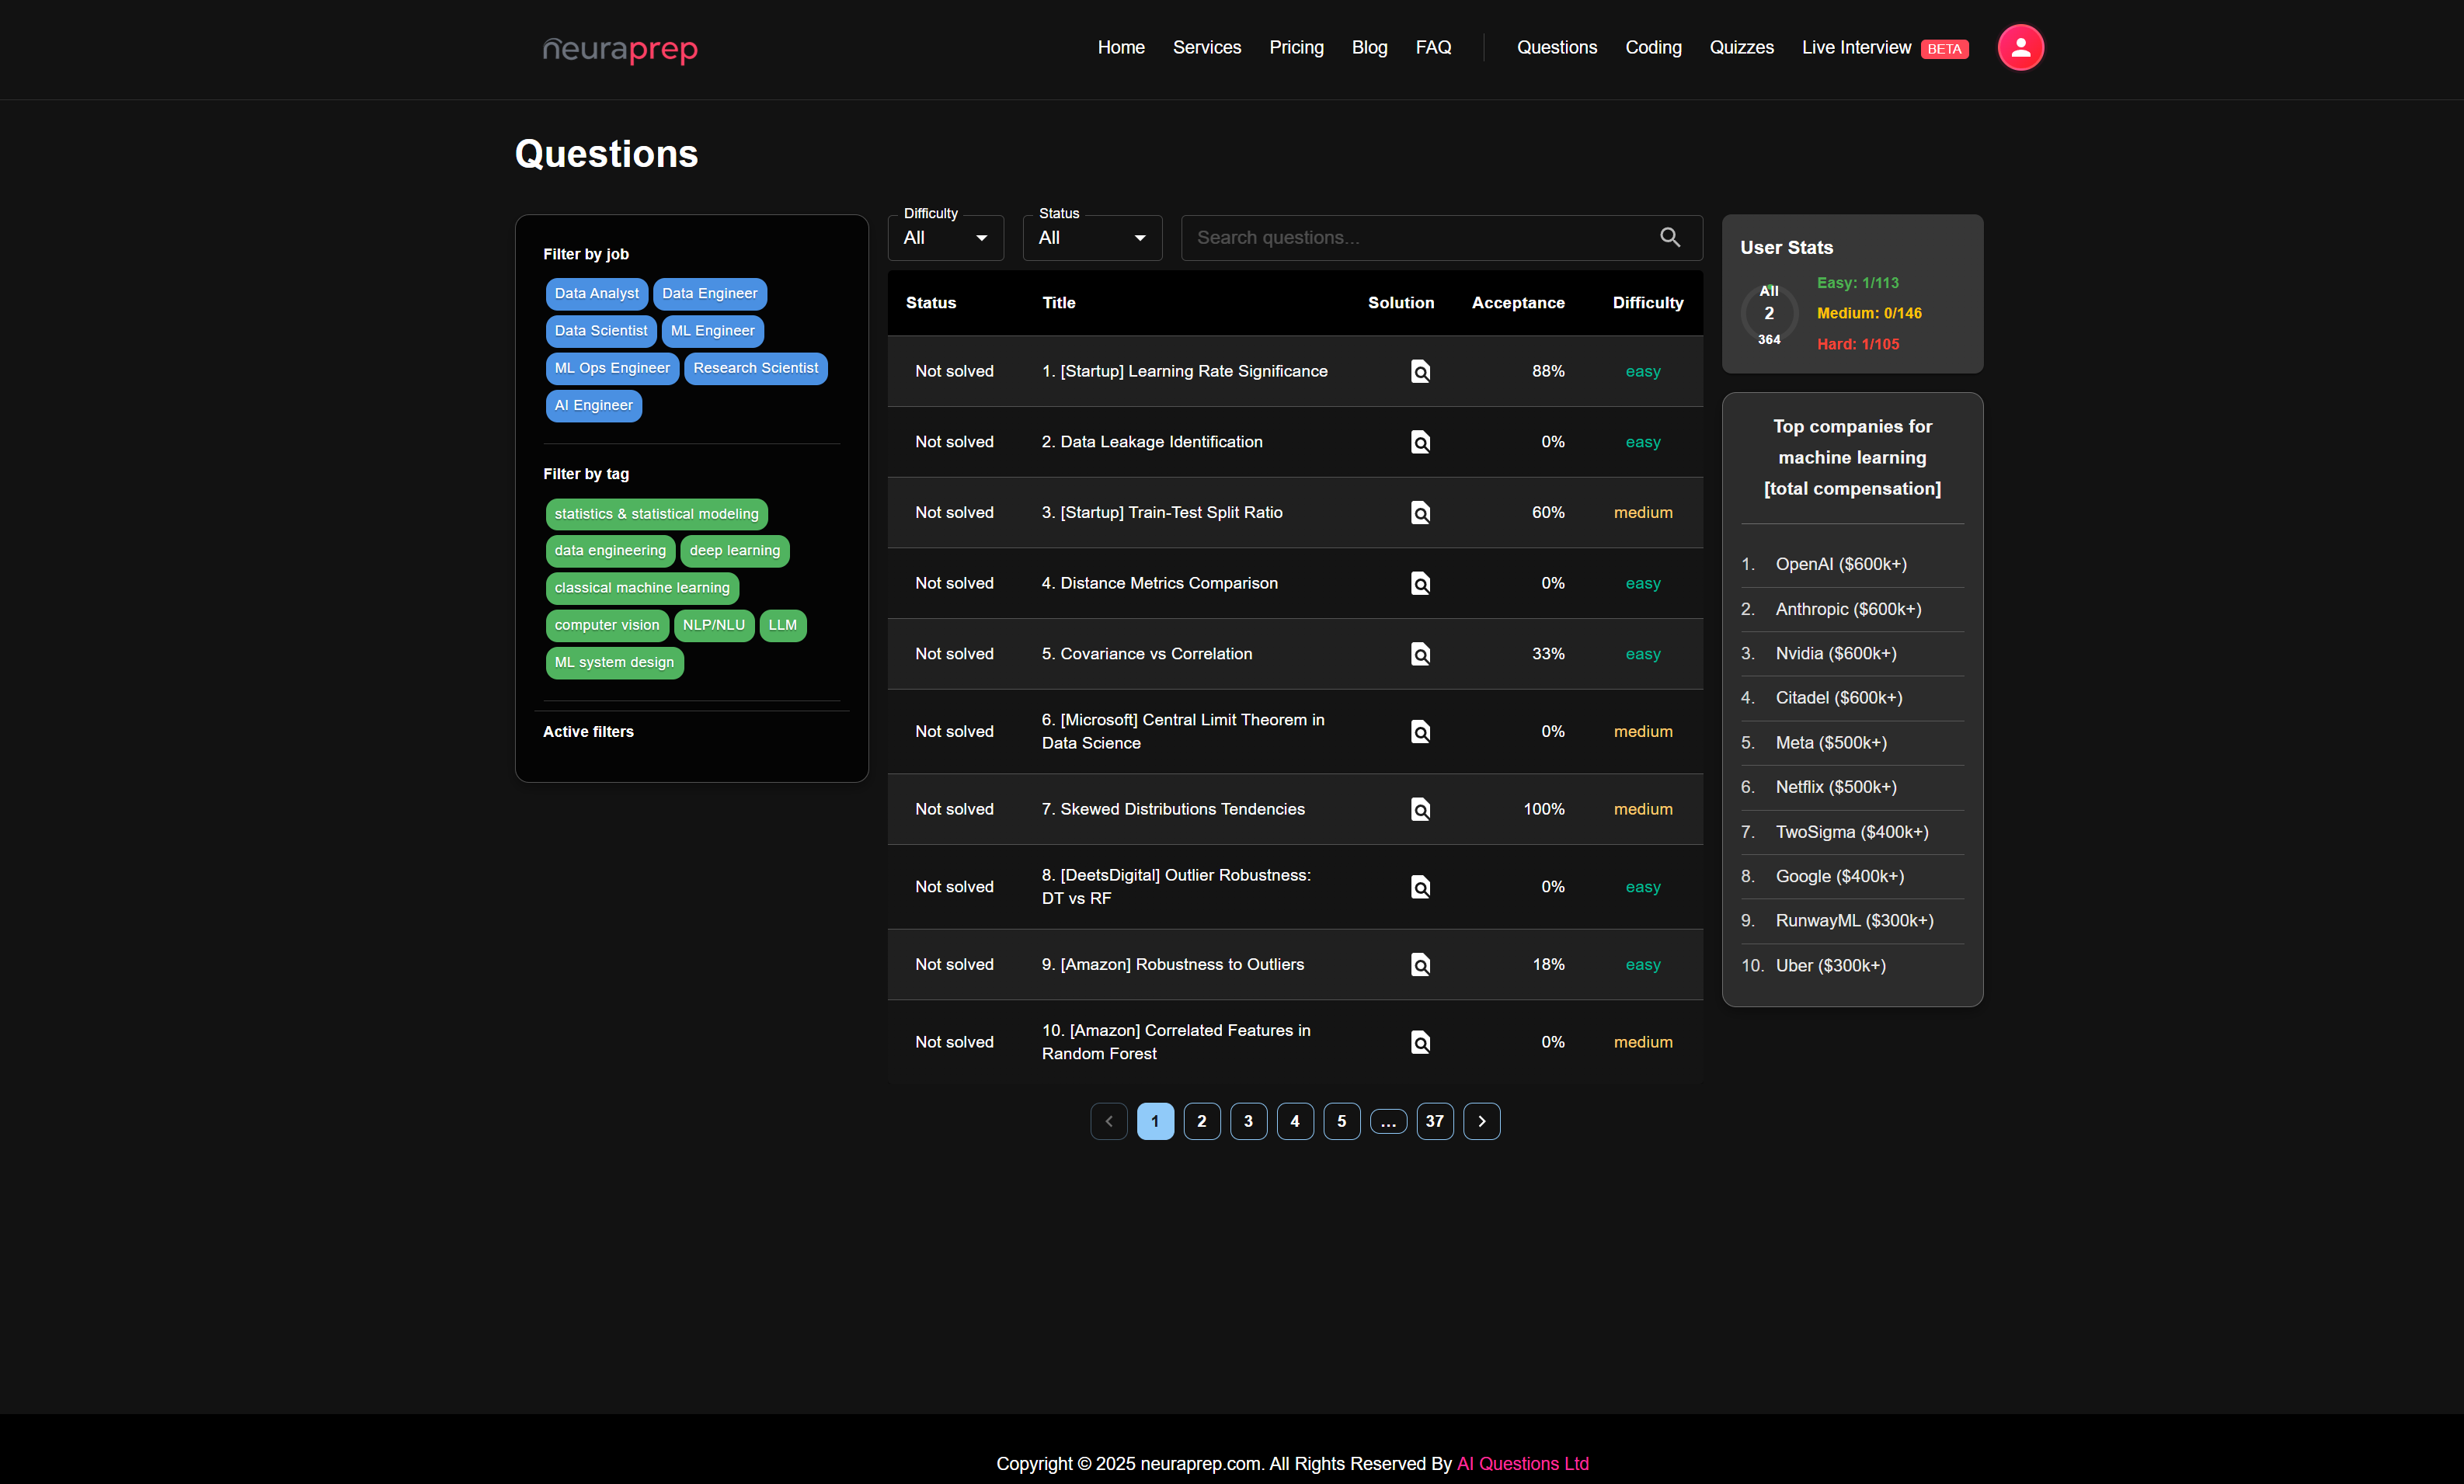The height and width of the screenshot is (1484, 2464).
Task: Toggle the Data Scientist job filter
Action: pyautogui.click(x=600, y=331)
